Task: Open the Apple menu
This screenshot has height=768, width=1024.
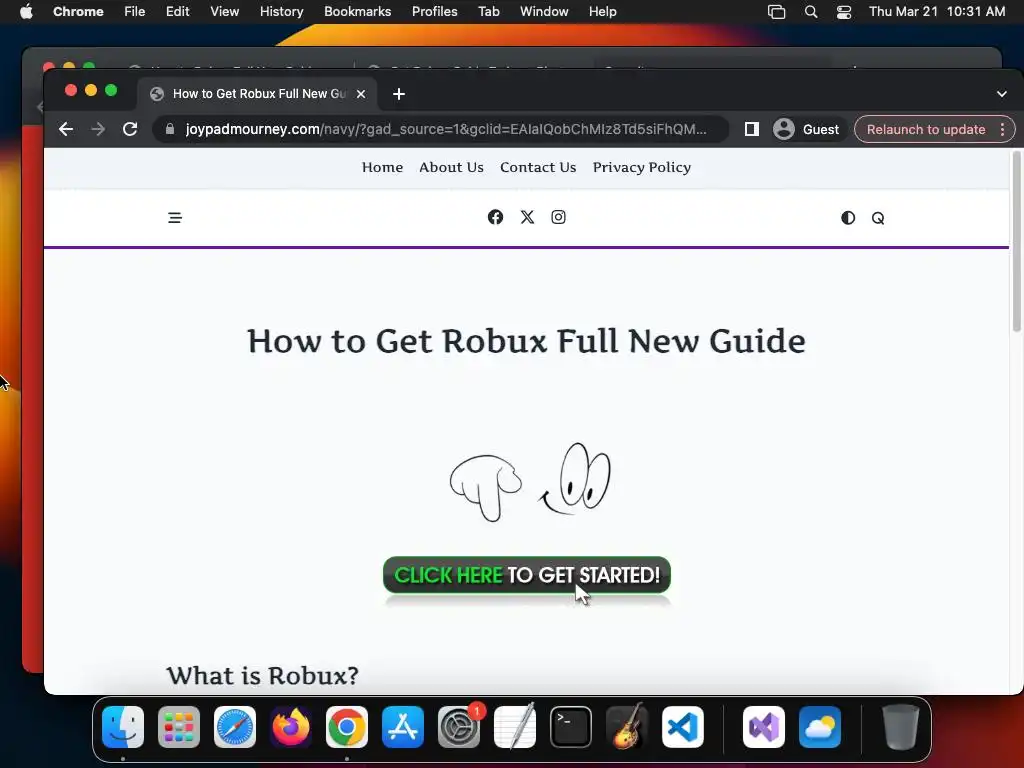Action: click(x=26, y=12)
